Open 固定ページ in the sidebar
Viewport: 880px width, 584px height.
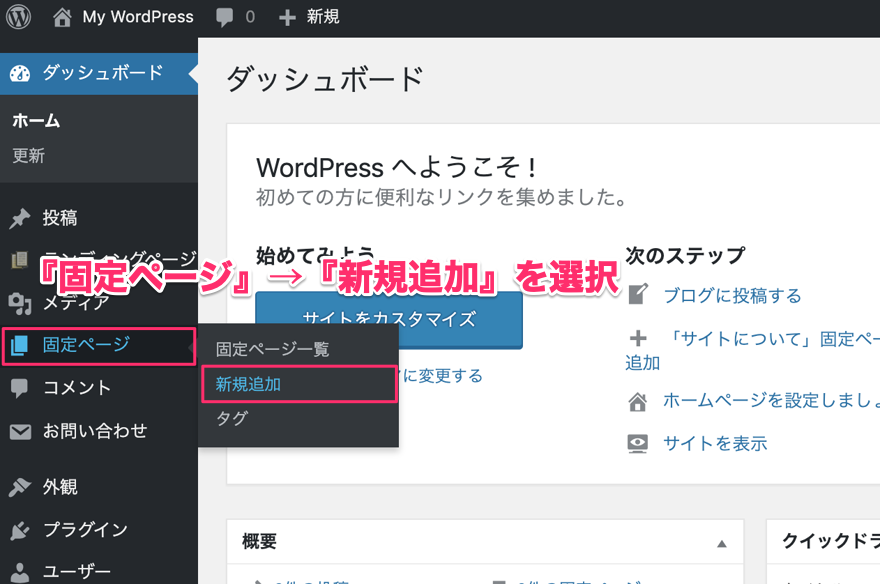click(86, 345)
